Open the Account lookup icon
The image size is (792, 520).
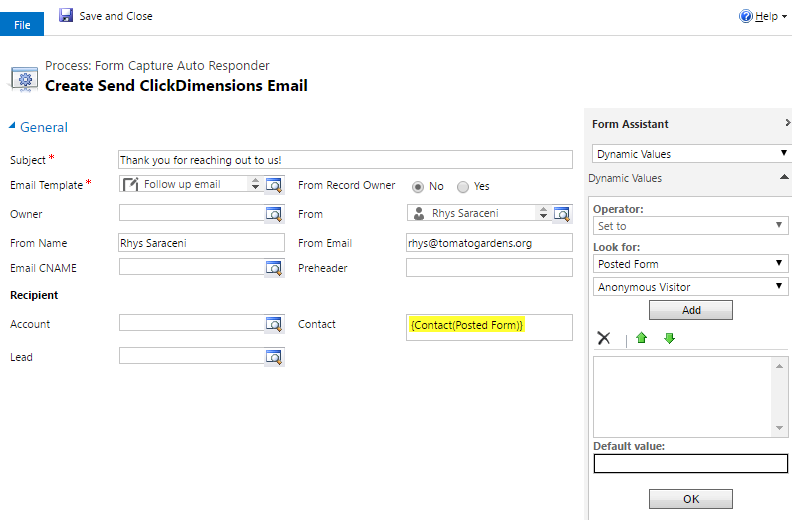[x=274, y=324]
